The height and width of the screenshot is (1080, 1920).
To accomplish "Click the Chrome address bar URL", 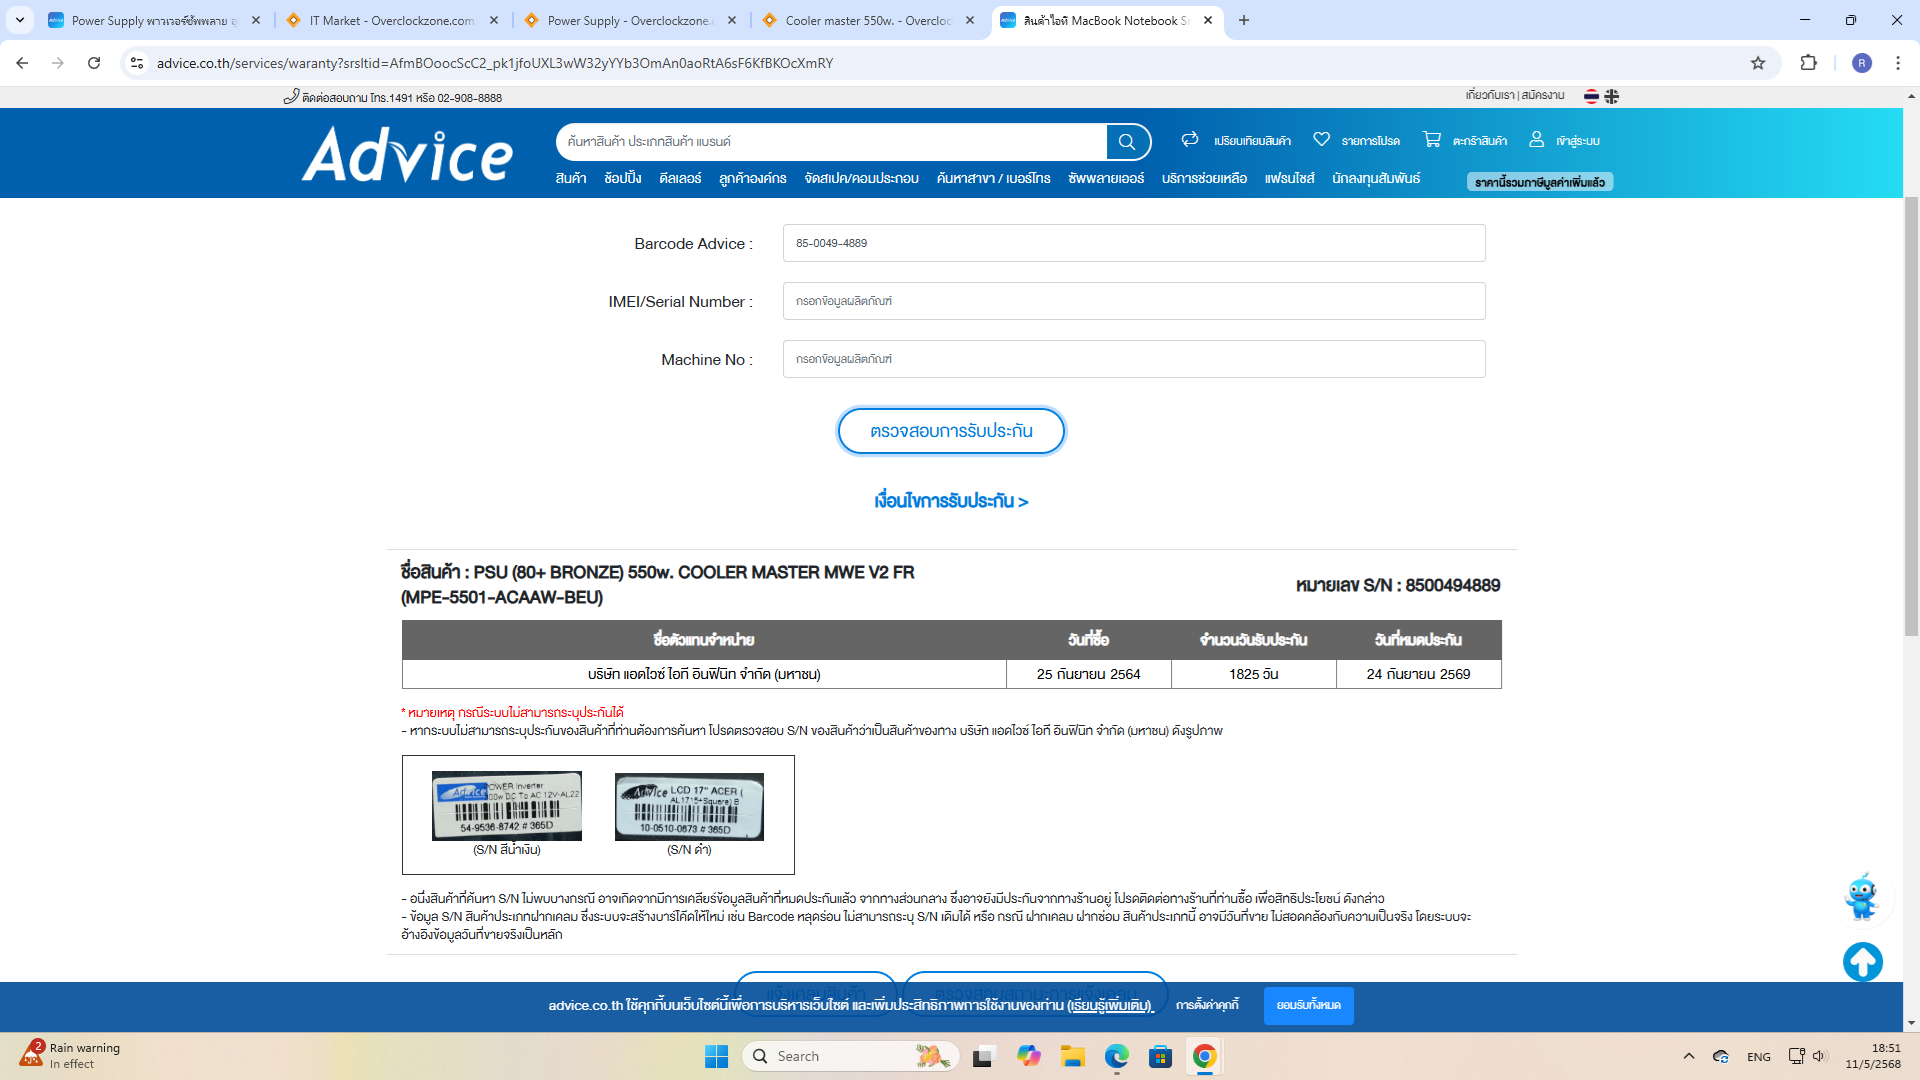I will 495,63.
